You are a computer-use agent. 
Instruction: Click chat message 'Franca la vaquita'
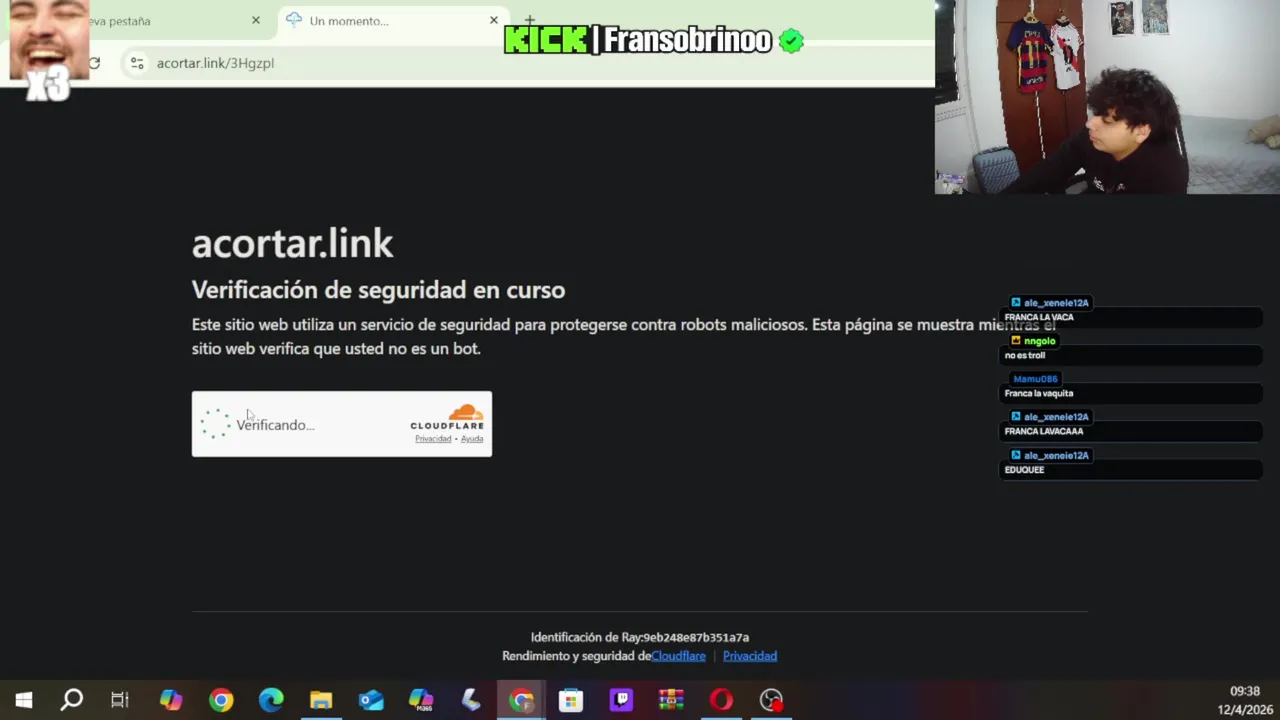tap(1039, 393)
